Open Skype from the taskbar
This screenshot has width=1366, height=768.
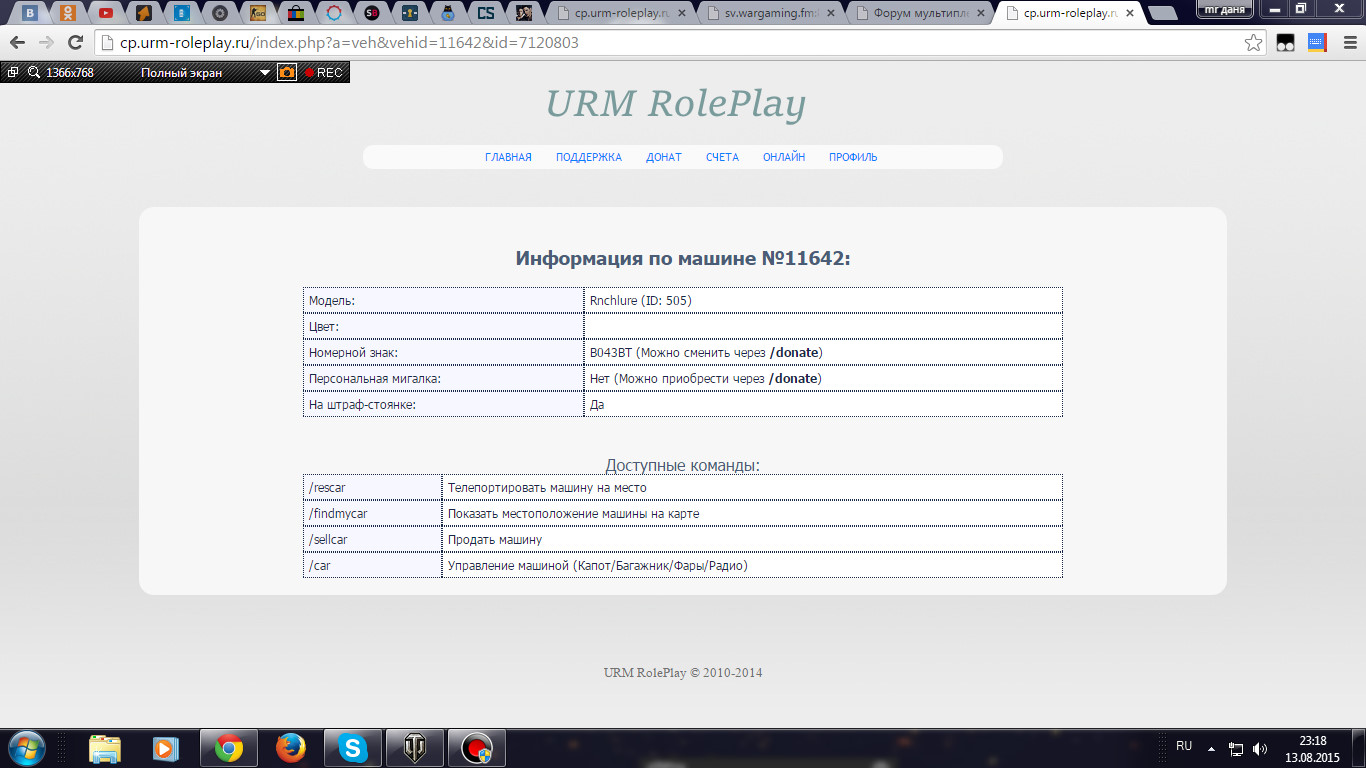click(x=352, y=748)
